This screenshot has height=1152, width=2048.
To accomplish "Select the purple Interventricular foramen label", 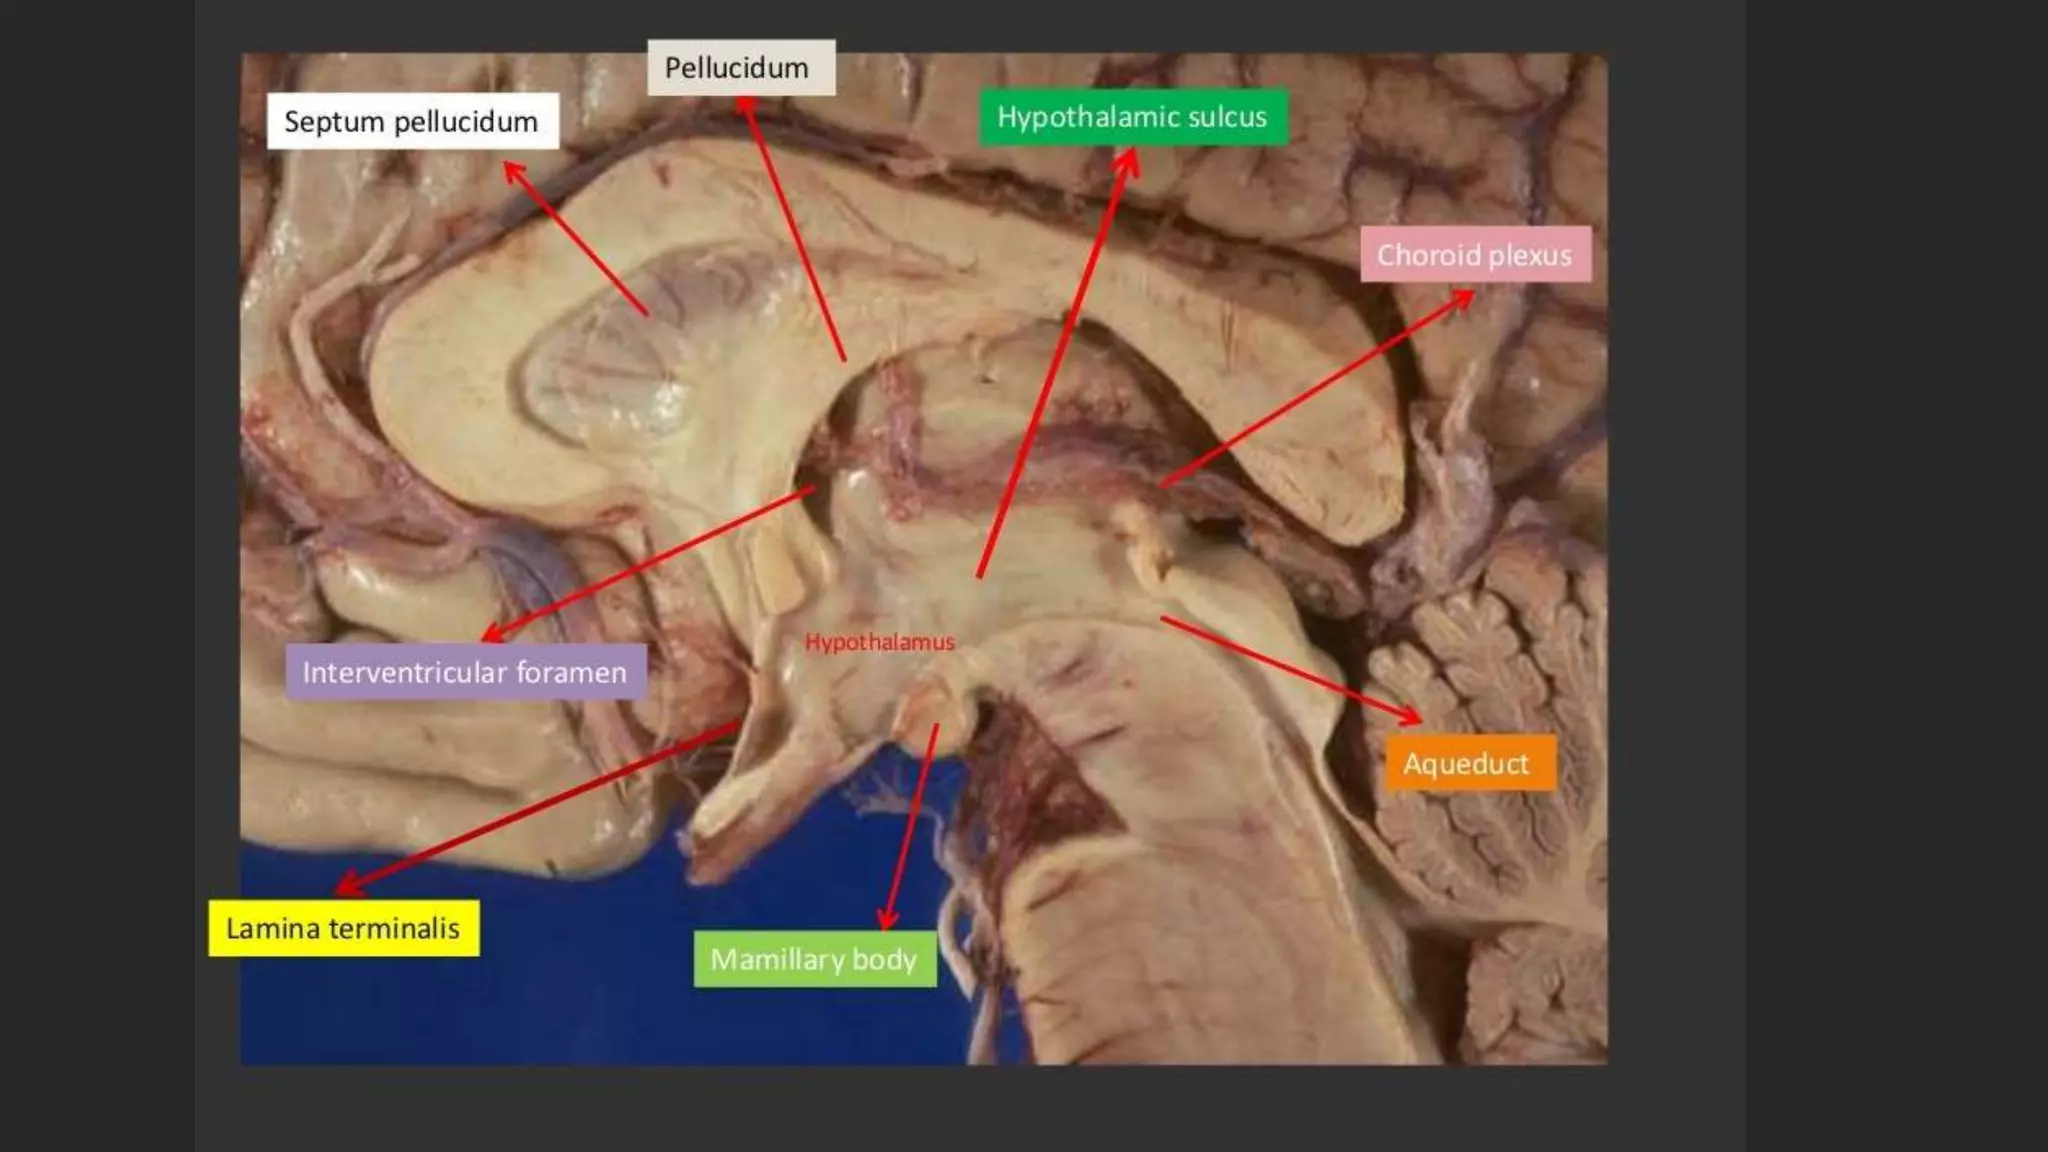I will tap(465, 672).
